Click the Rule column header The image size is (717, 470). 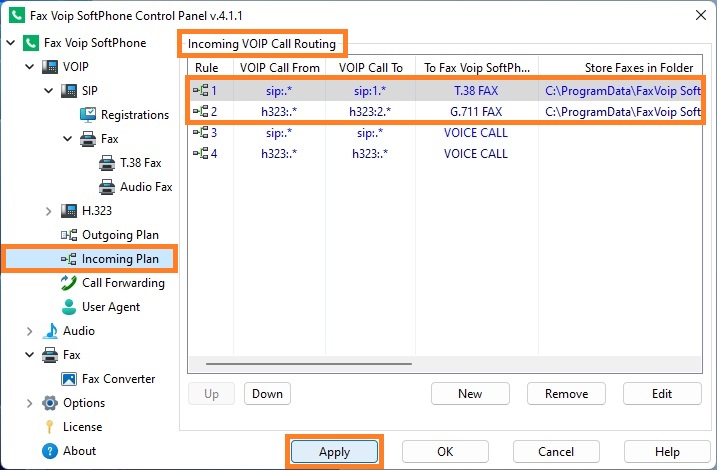(x=211, y=68)
